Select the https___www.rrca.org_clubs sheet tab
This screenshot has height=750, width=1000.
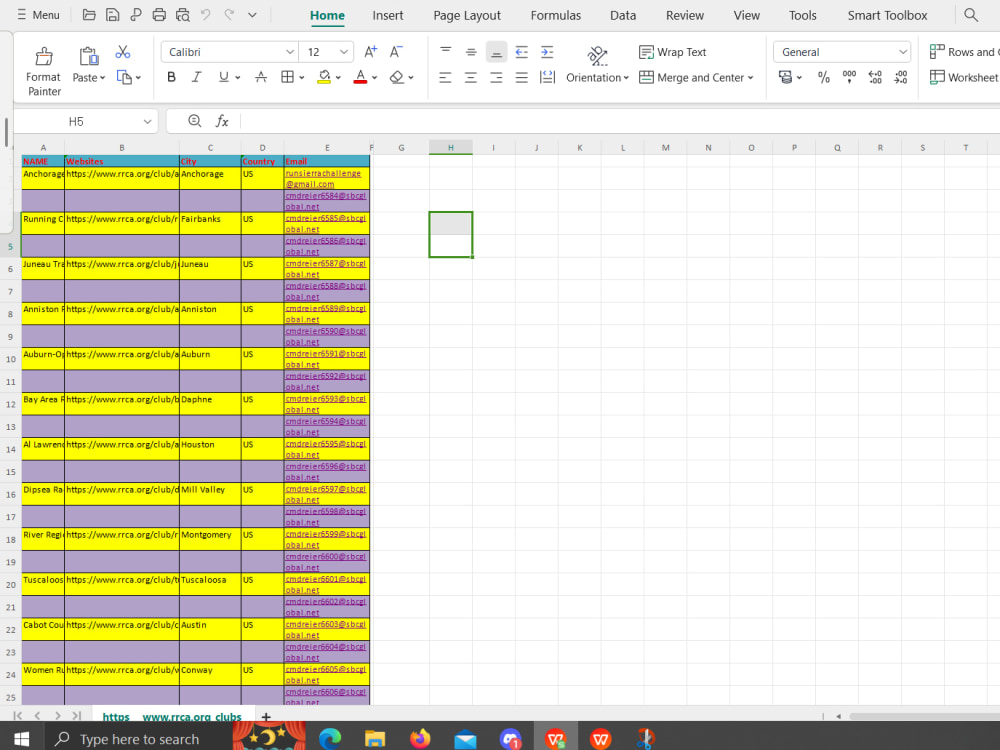coord(172,717)
